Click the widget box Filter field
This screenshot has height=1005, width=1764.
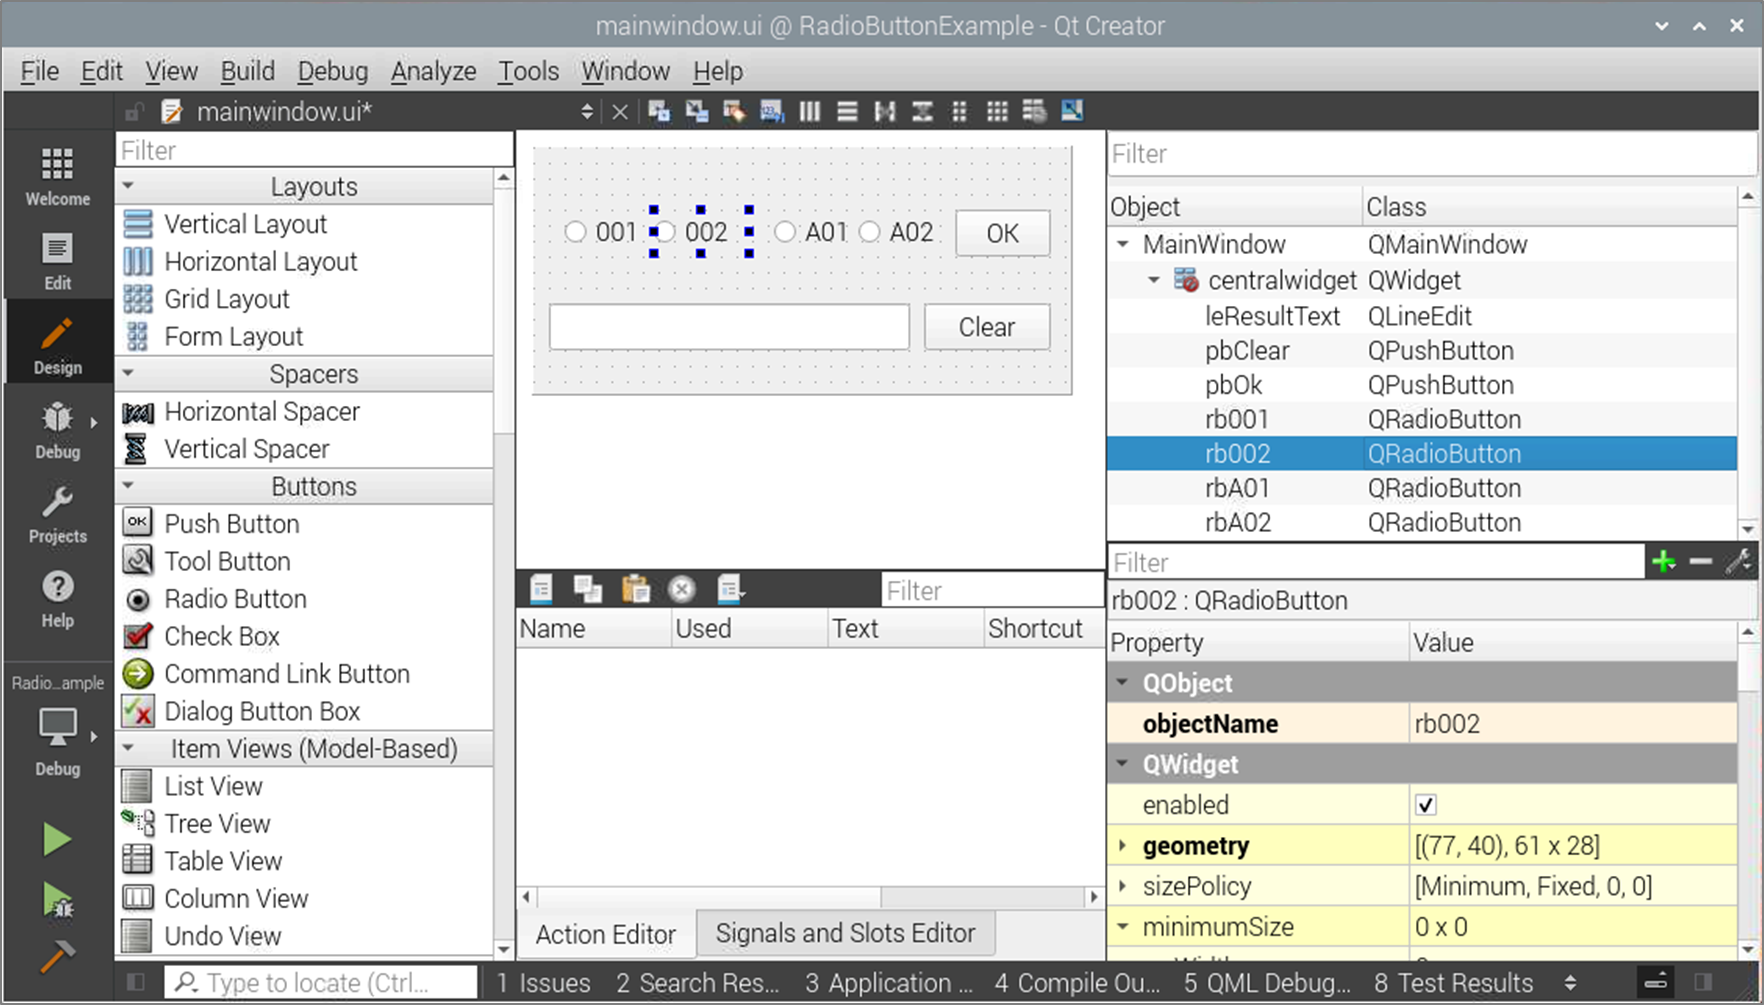tap(314, 150)
